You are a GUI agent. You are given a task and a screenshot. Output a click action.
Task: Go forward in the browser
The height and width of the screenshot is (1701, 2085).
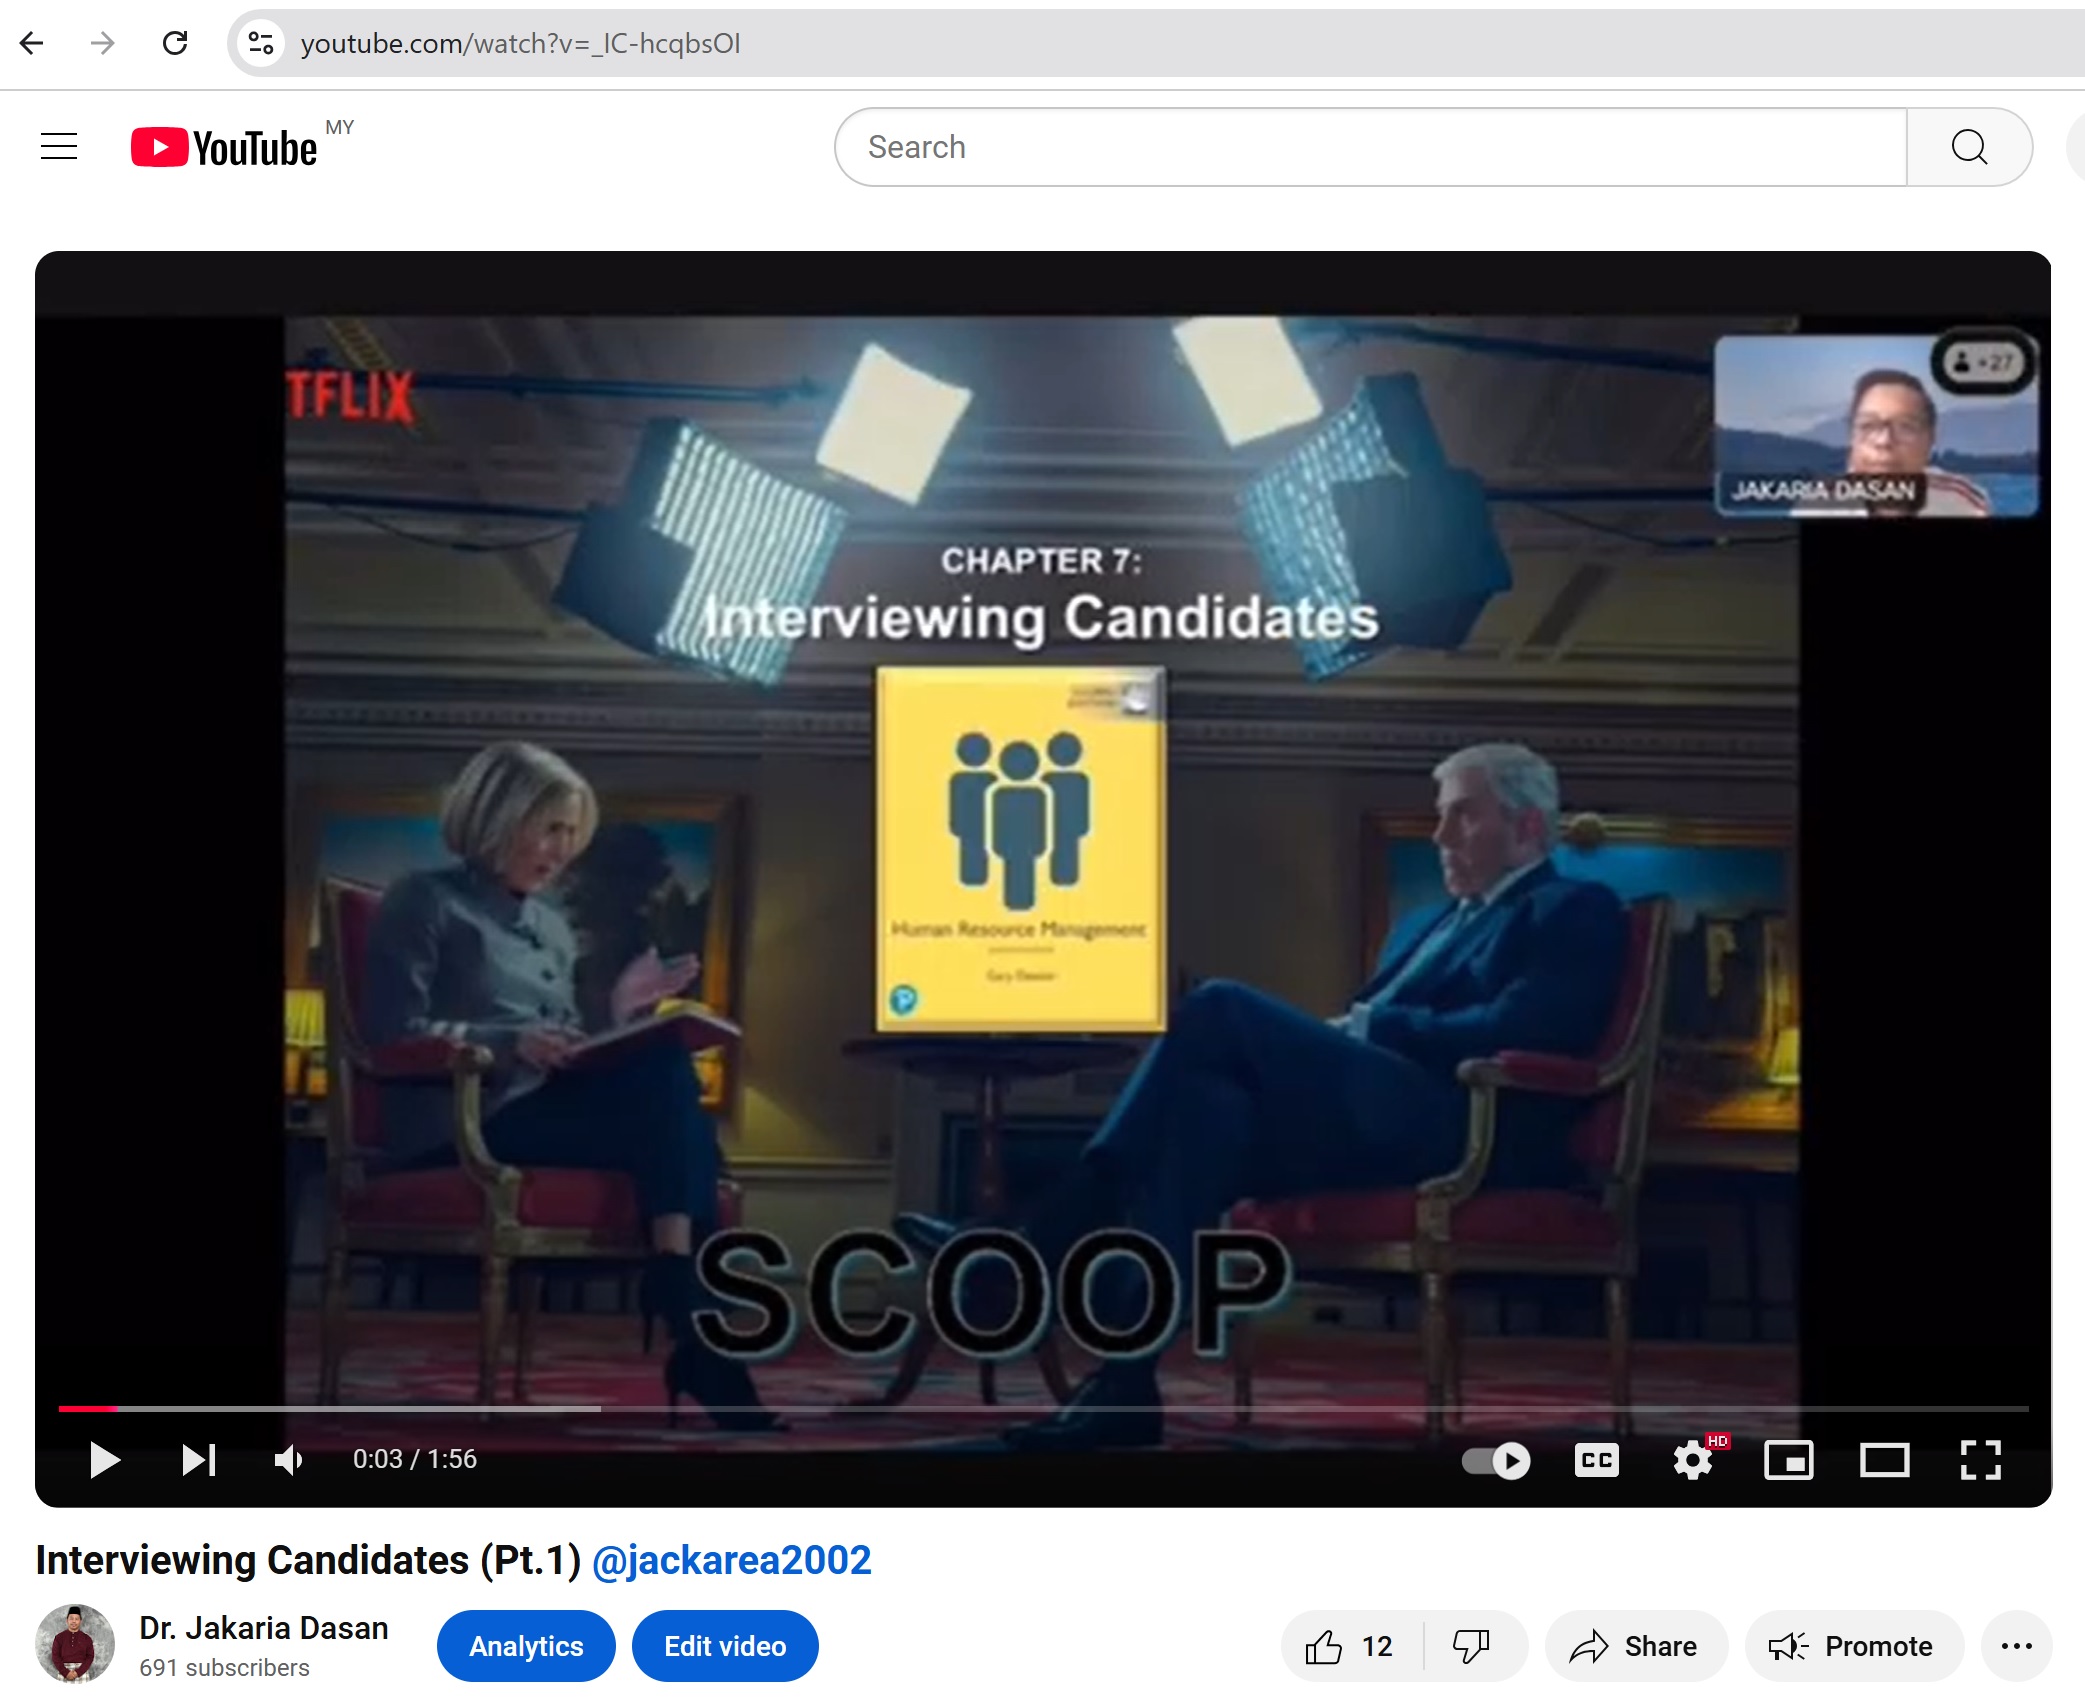tap(103, 43)
